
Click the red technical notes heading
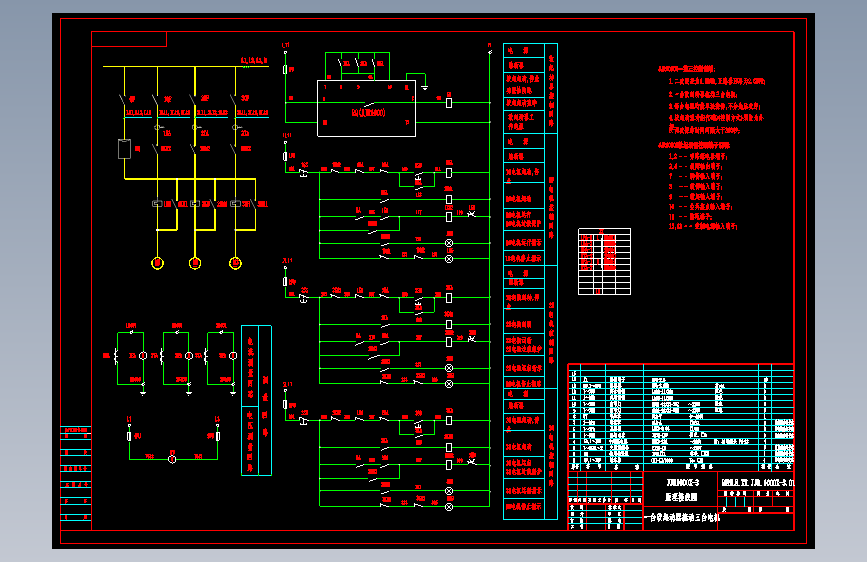[686, 69]
